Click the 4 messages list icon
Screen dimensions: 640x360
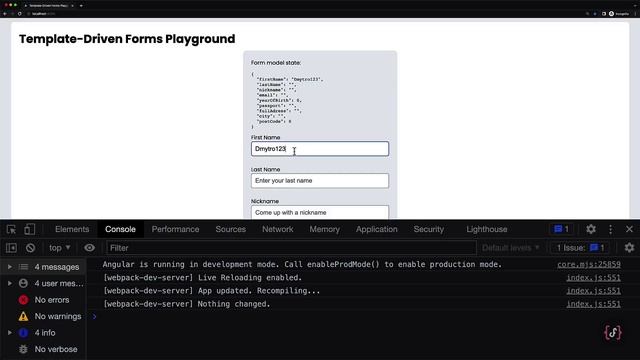23,267
